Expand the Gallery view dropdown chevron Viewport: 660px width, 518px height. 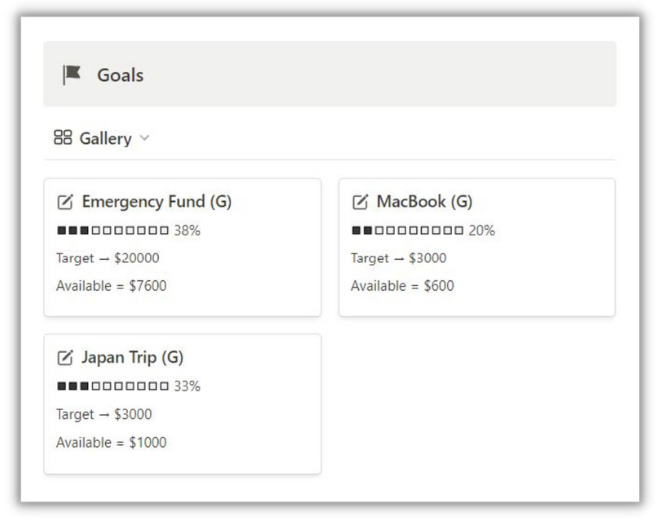click(144, 138)
